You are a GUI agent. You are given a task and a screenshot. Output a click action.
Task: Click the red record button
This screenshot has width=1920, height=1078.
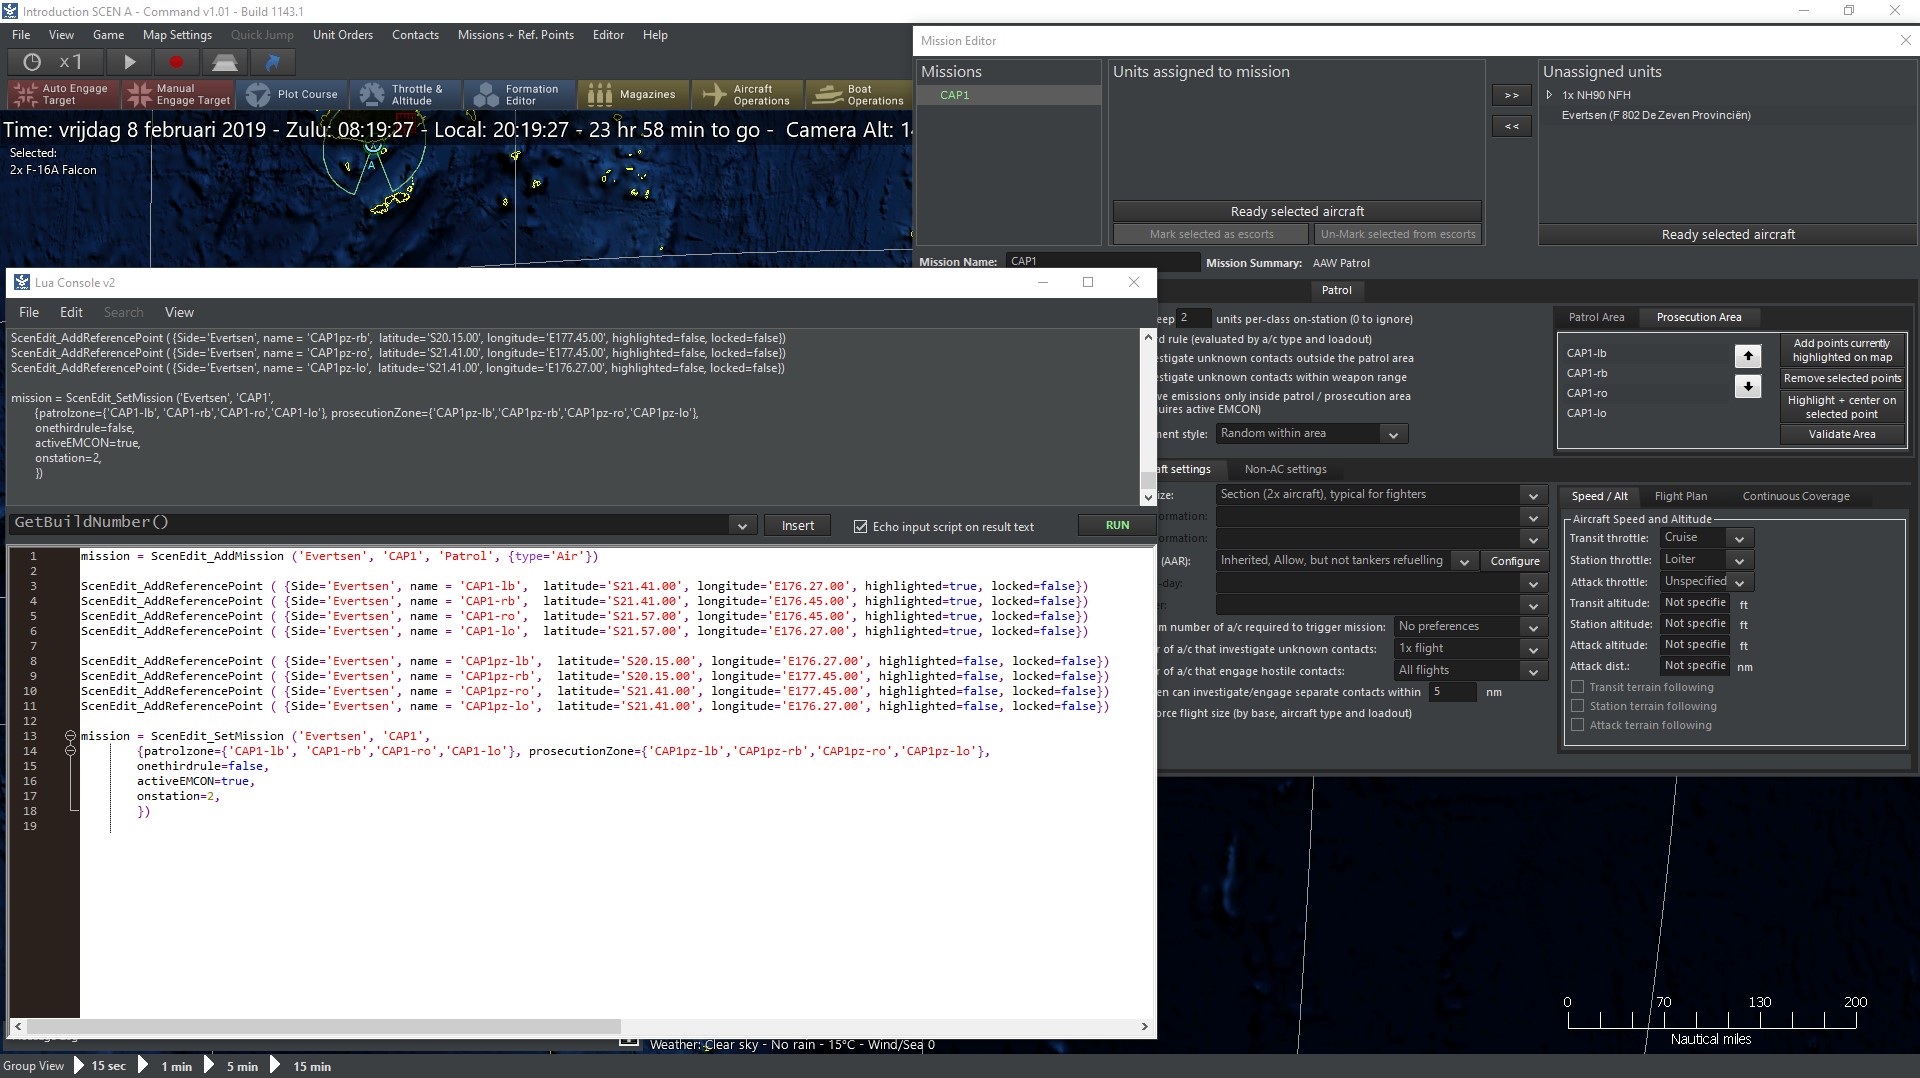(177, 62)
